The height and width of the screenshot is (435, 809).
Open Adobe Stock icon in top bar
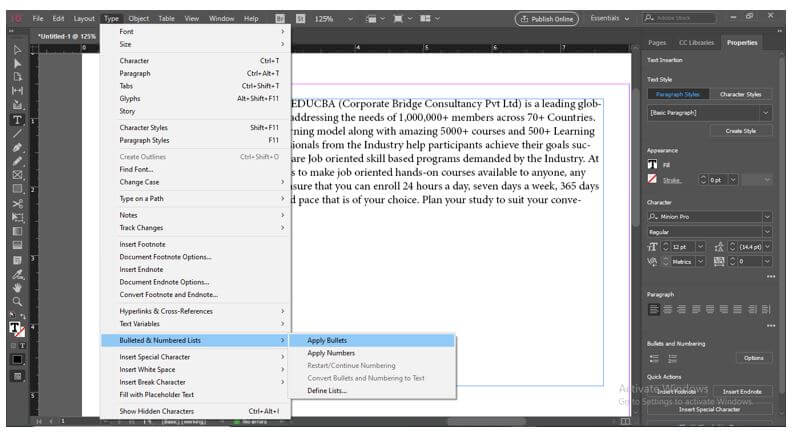(x=300, y=19)
